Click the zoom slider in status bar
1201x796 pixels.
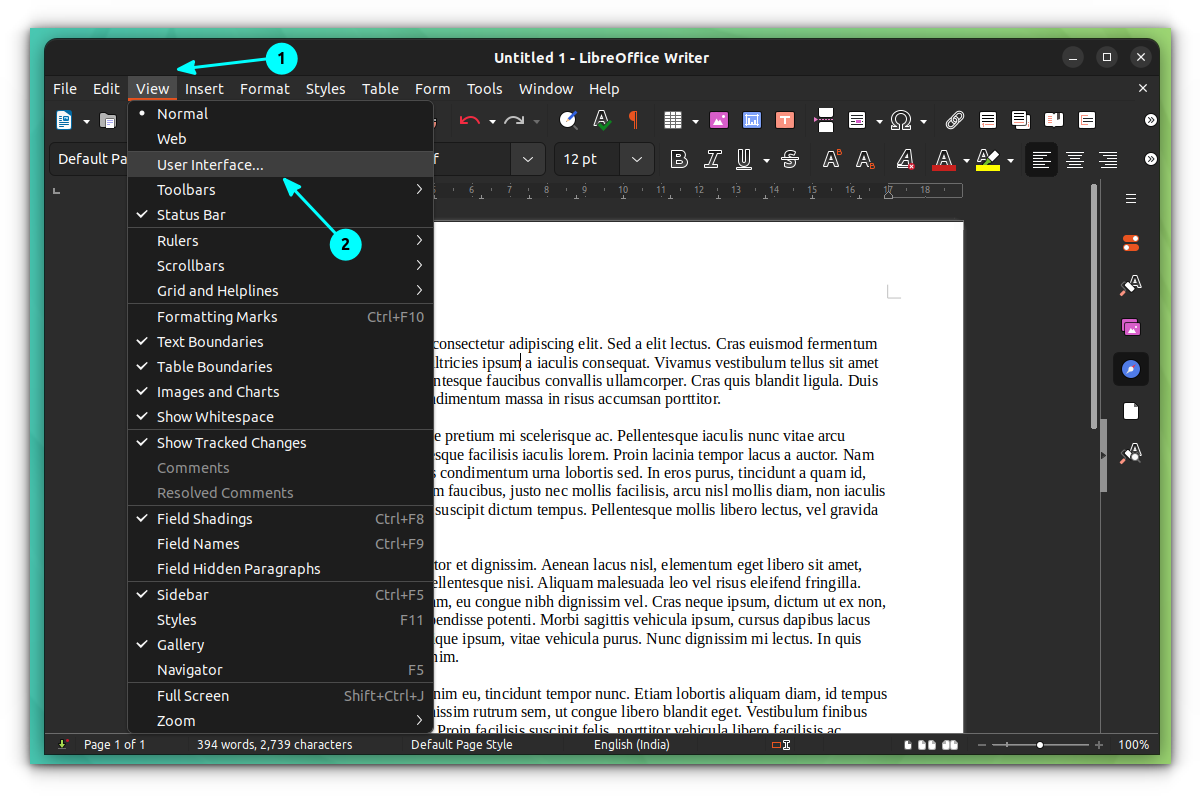click(1041, 745)
